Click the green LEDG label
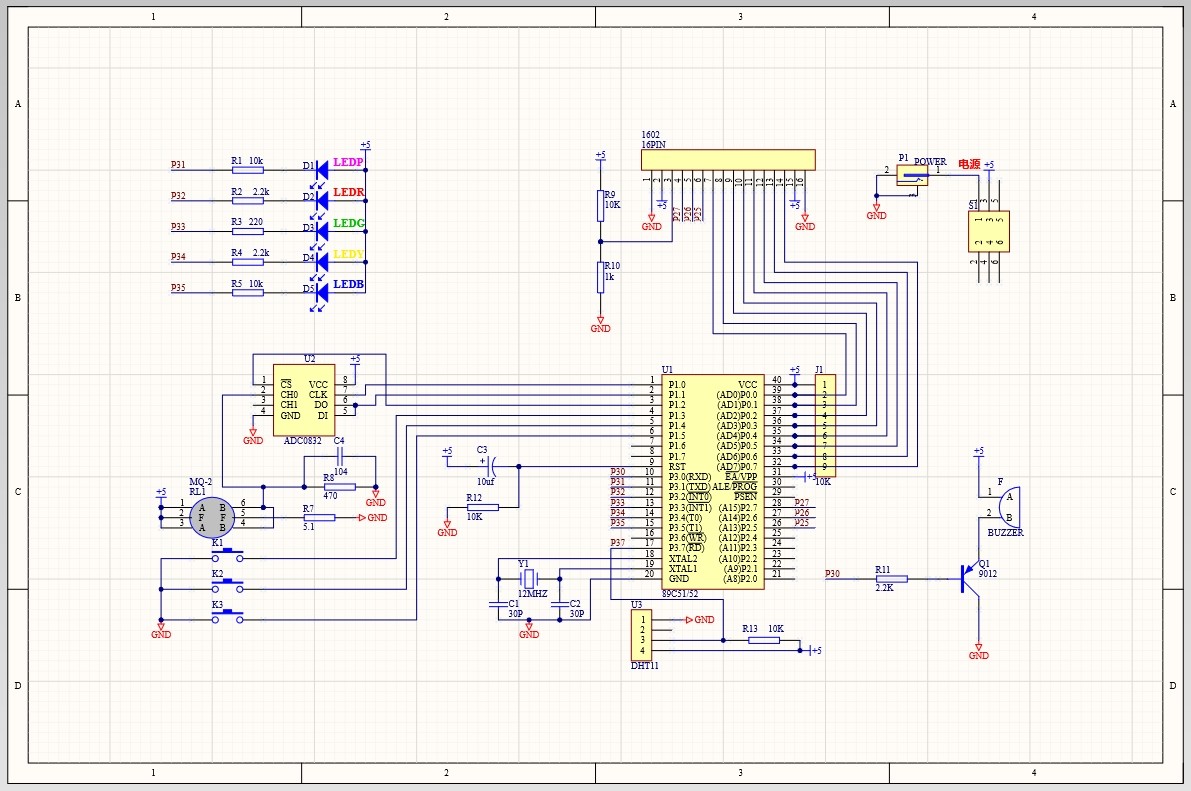The image size is (1191, 791). (x=349, y=223)
